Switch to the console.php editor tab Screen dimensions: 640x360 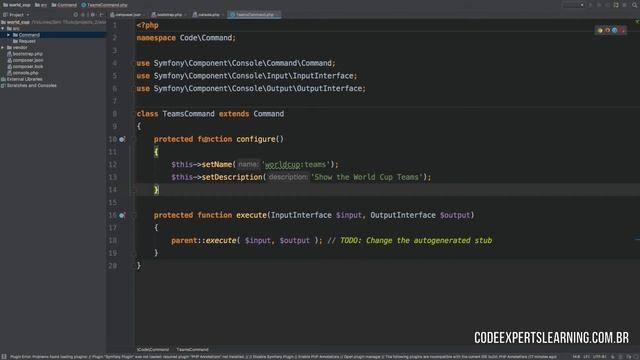209,15
